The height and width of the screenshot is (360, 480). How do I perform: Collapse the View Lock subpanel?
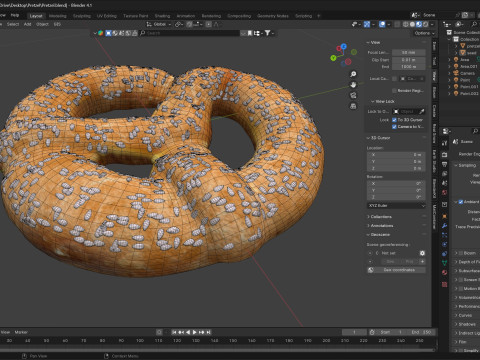point(373,101)
